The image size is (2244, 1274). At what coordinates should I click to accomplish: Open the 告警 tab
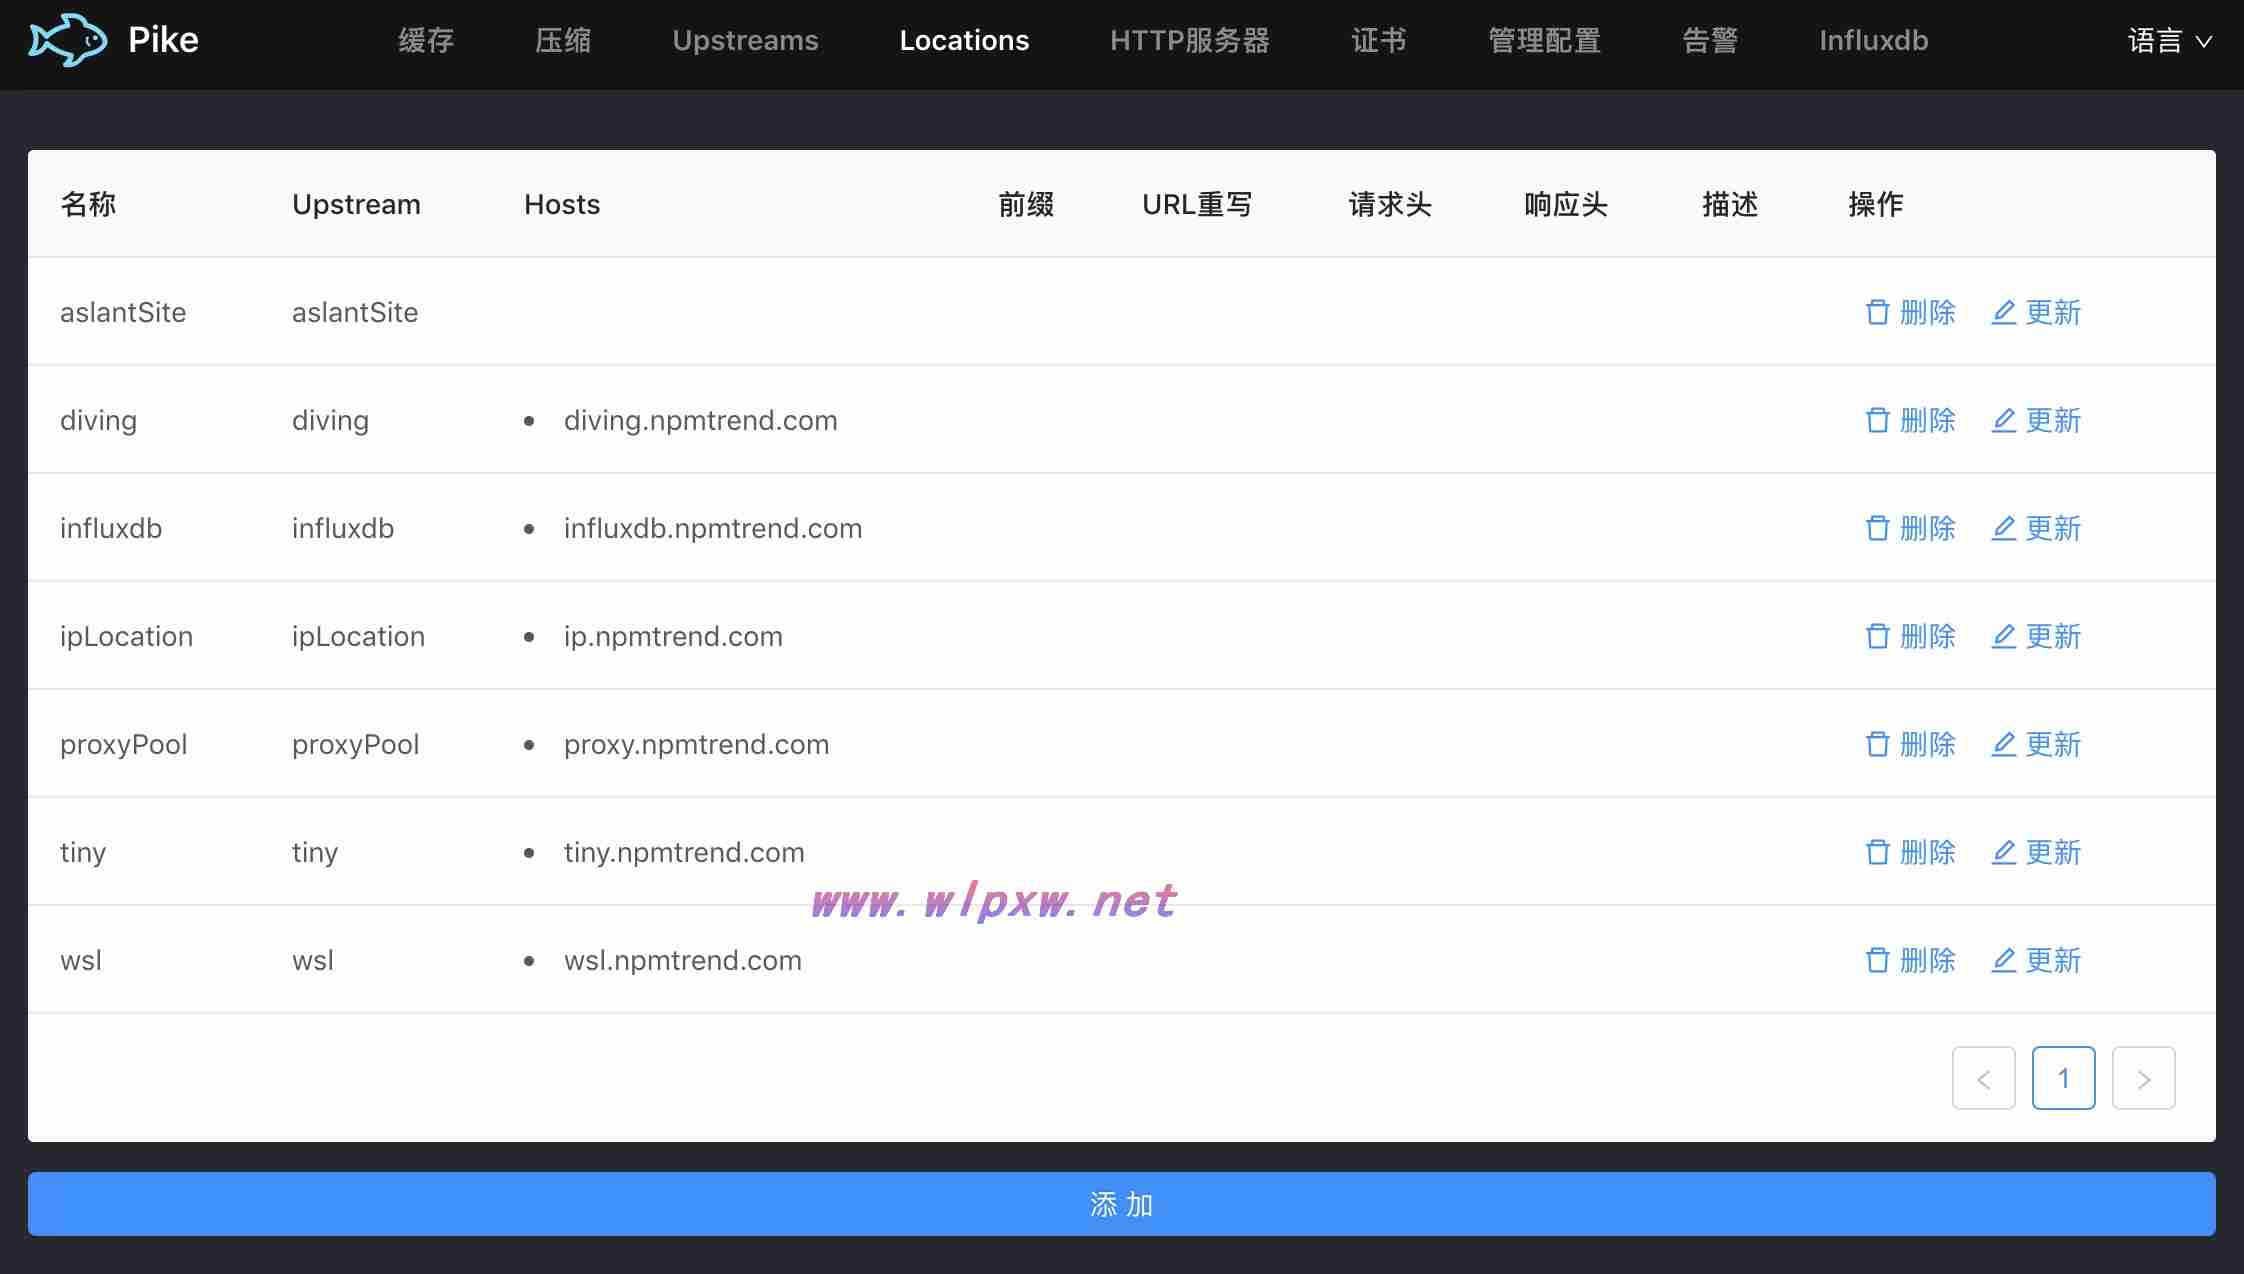[x=1710, y=40]
